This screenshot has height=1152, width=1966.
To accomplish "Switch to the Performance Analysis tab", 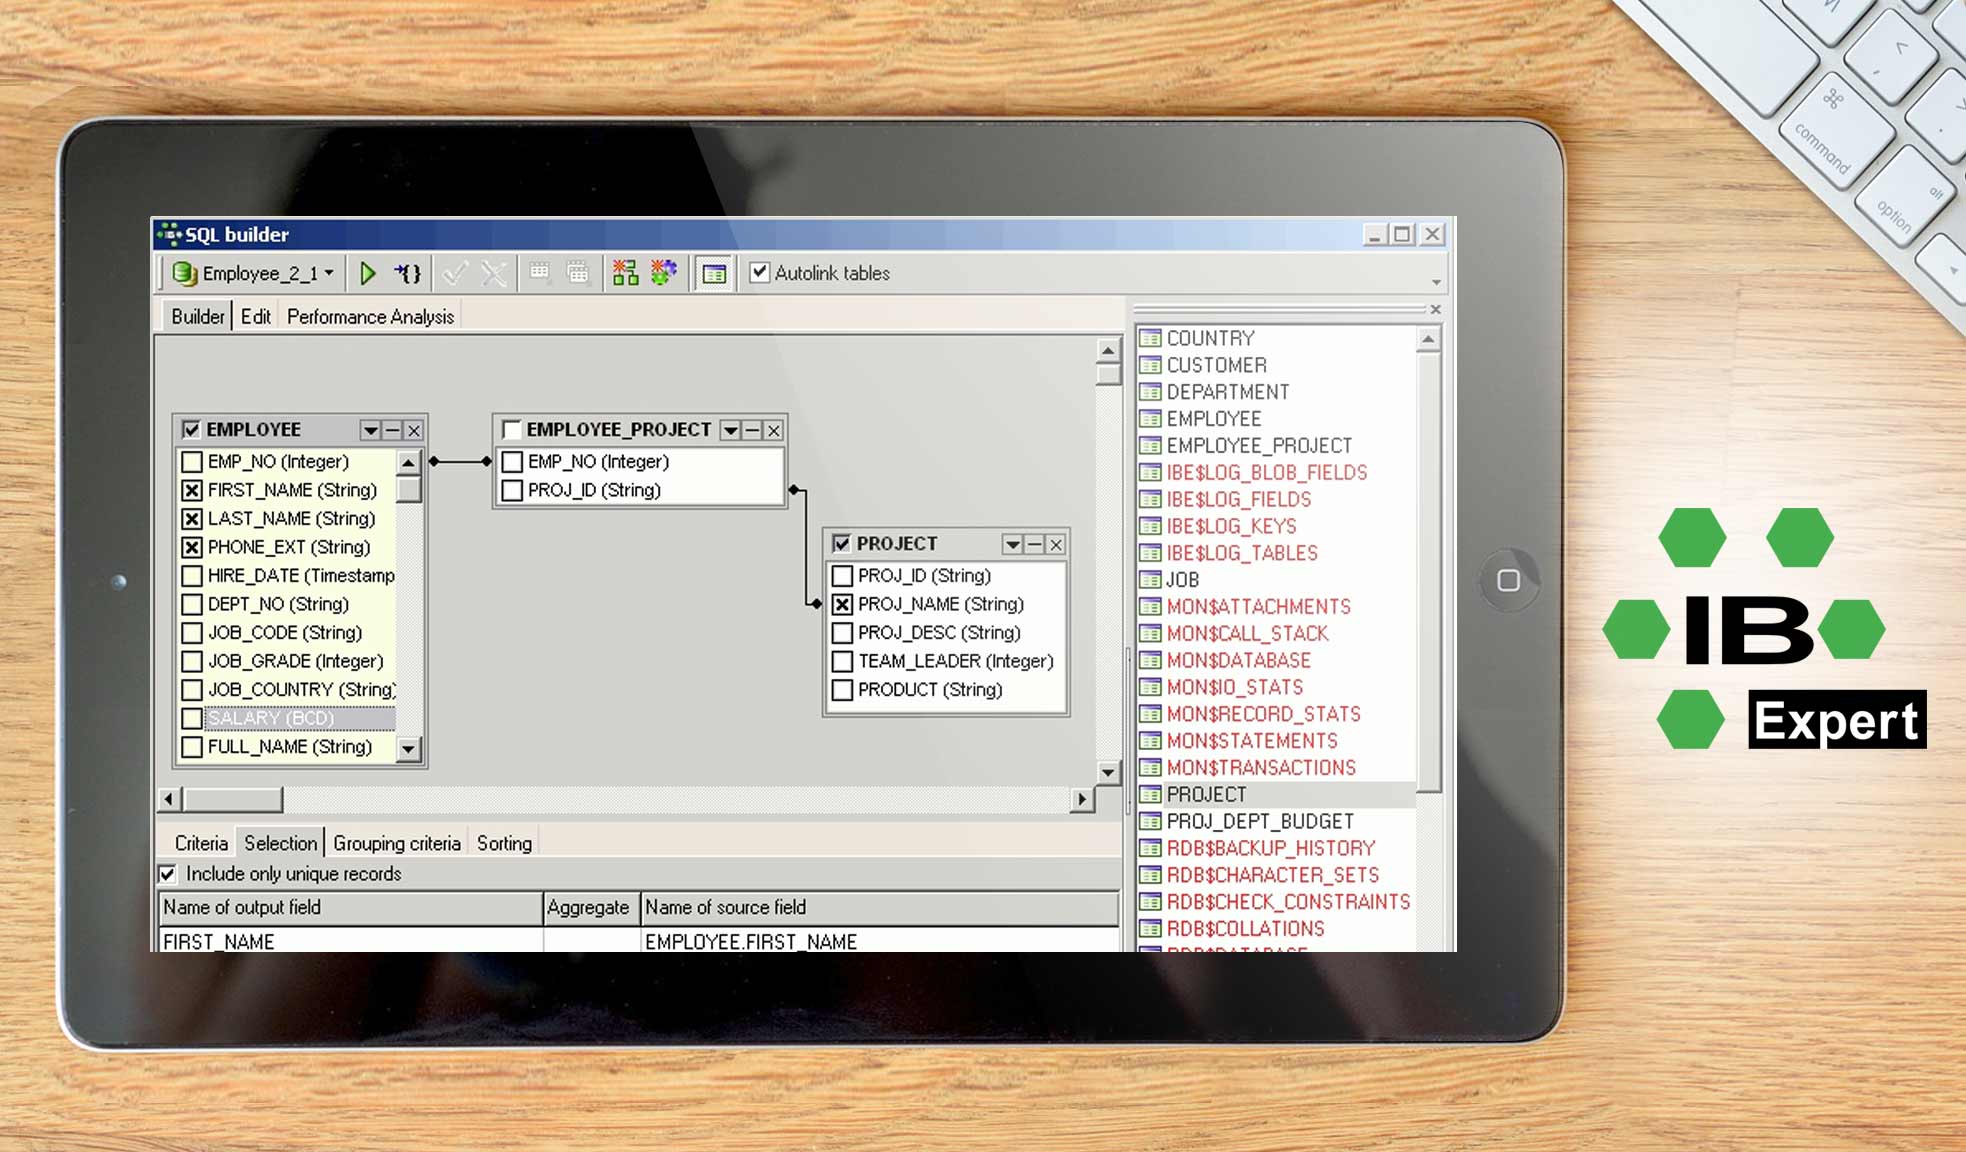I will [370, 317].
